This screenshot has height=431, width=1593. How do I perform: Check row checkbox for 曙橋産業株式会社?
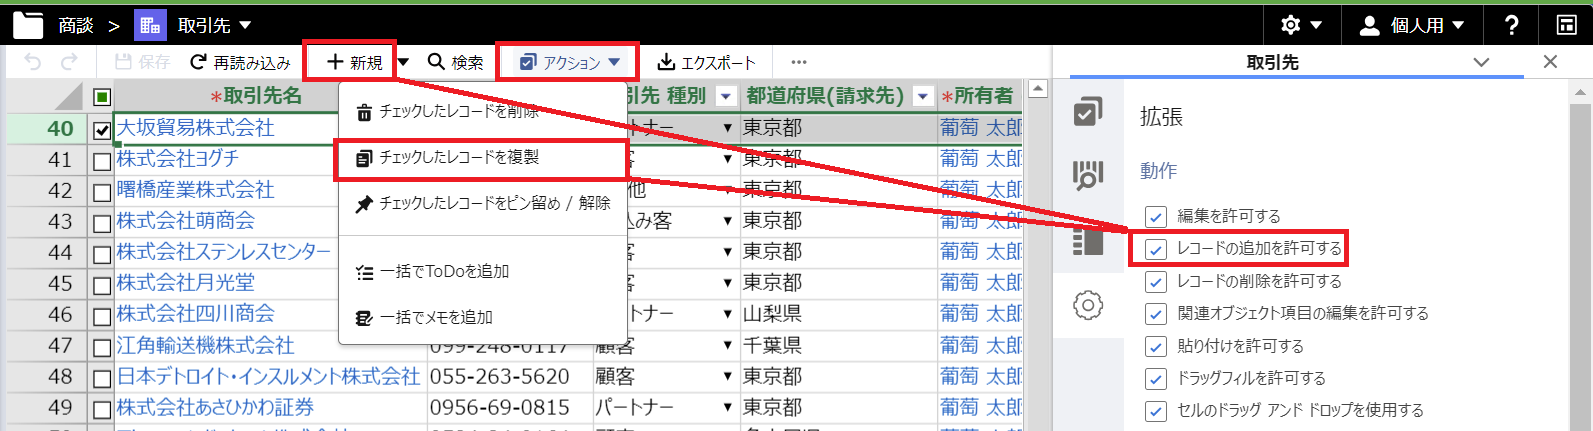(x=101, y=192)
